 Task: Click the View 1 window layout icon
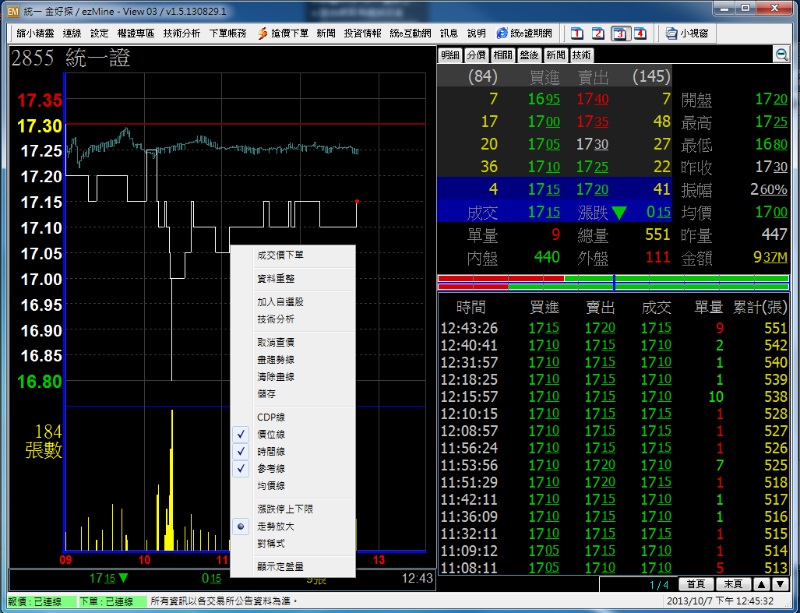tap(578, 33)
